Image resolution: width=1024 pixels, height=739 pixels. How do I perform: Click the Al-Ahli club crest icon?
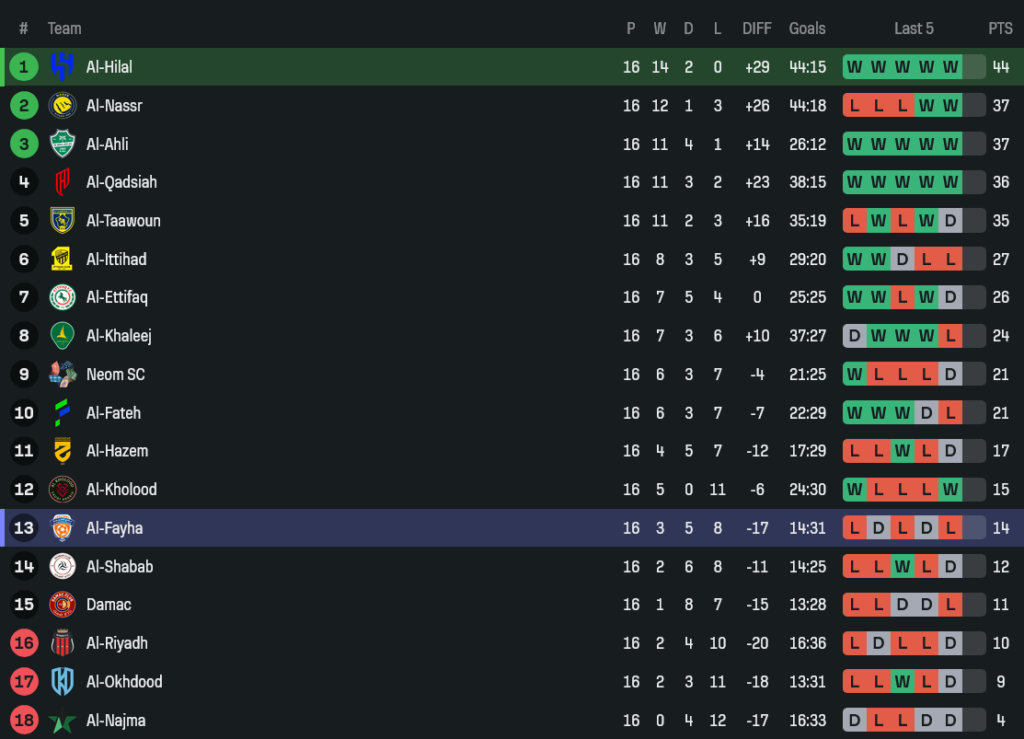pyautogui.click(x=62, y=144)
